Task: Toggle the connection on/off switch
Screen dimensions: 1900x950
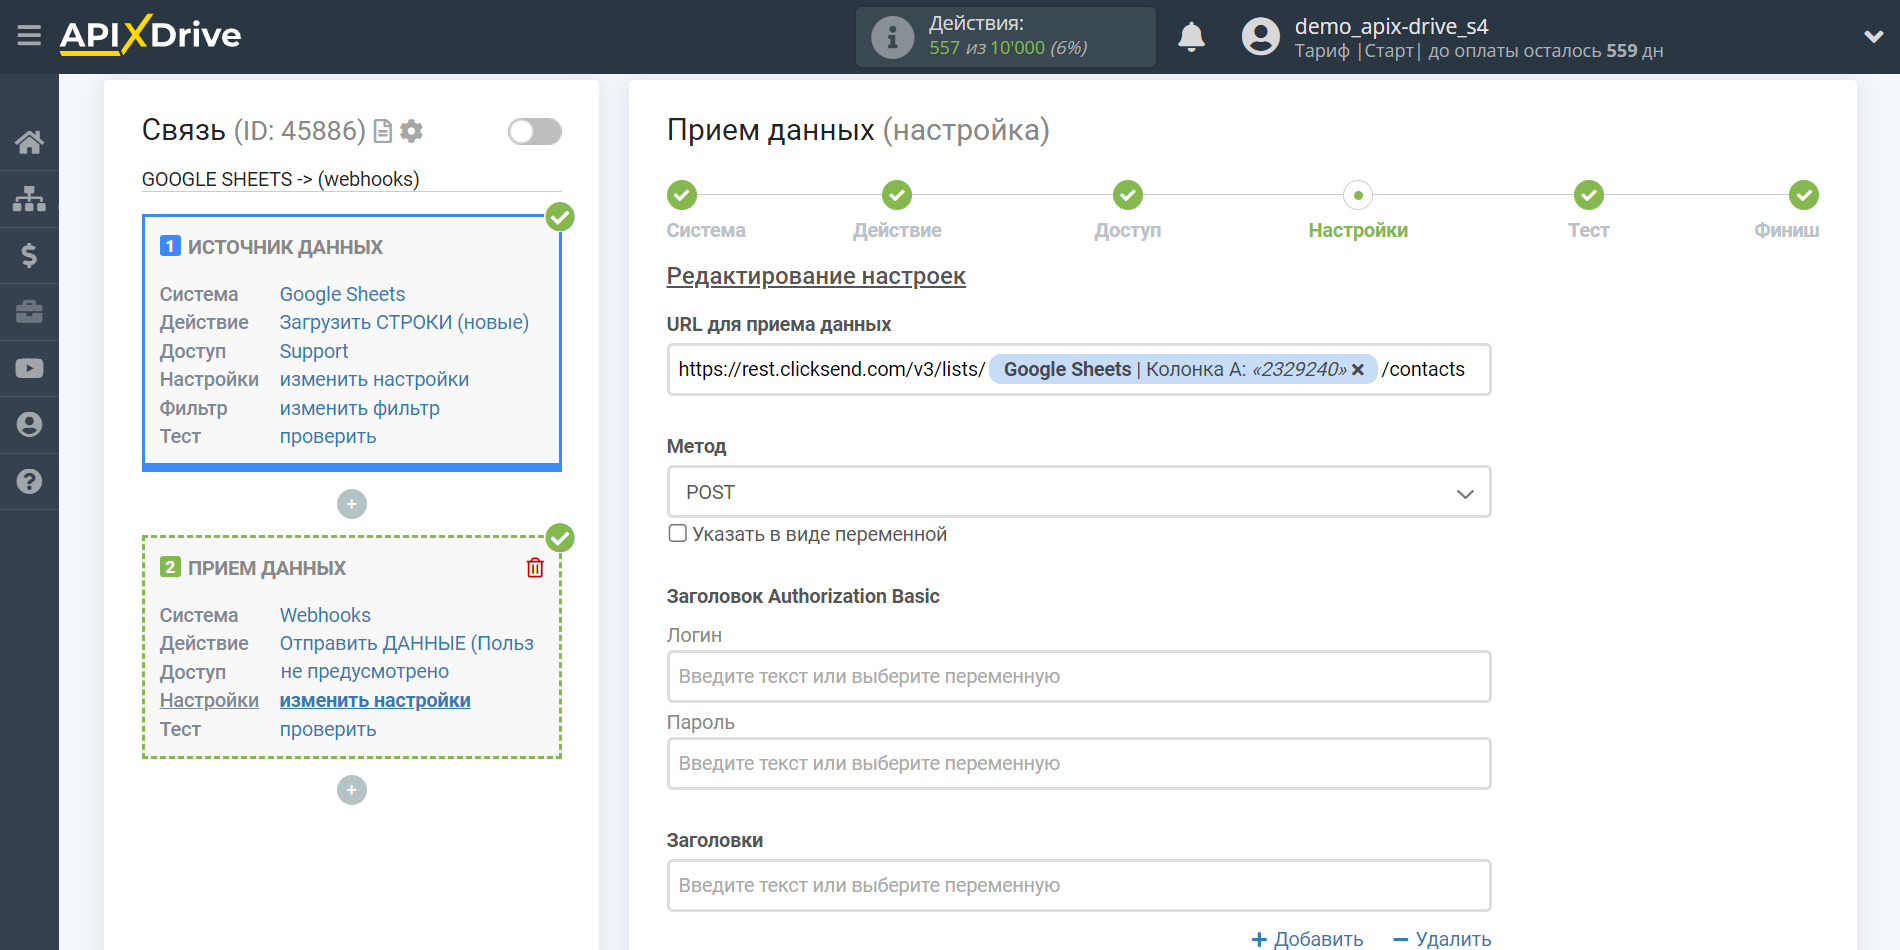Action: pyautogui.click(x=534, y=131)
